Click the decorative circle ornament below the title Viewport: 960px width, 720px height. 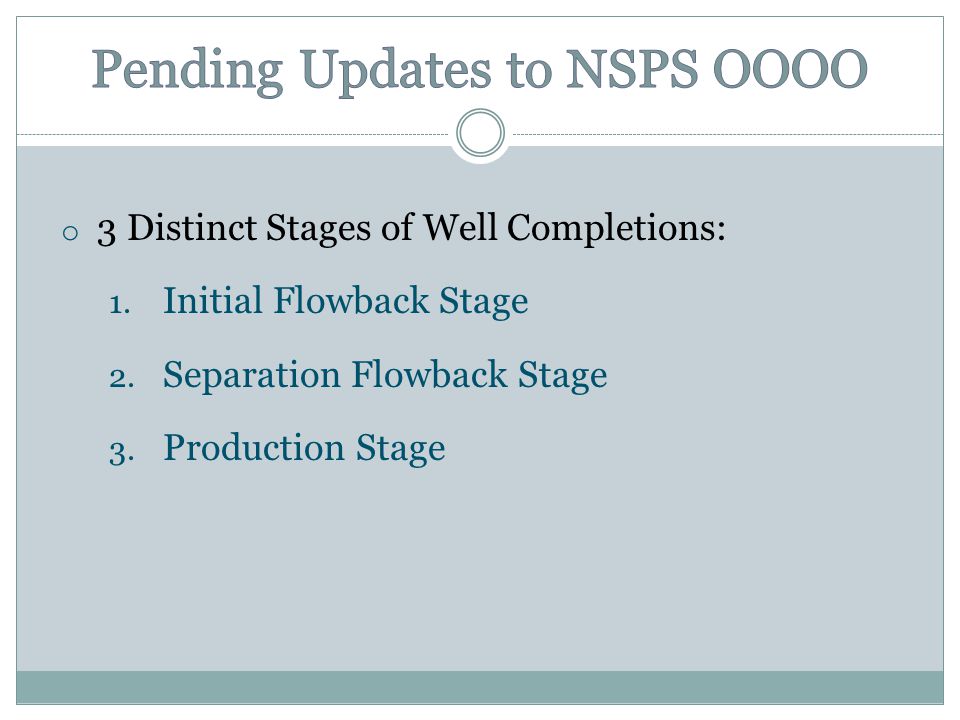pyautogui.click(x=481, y=133)
